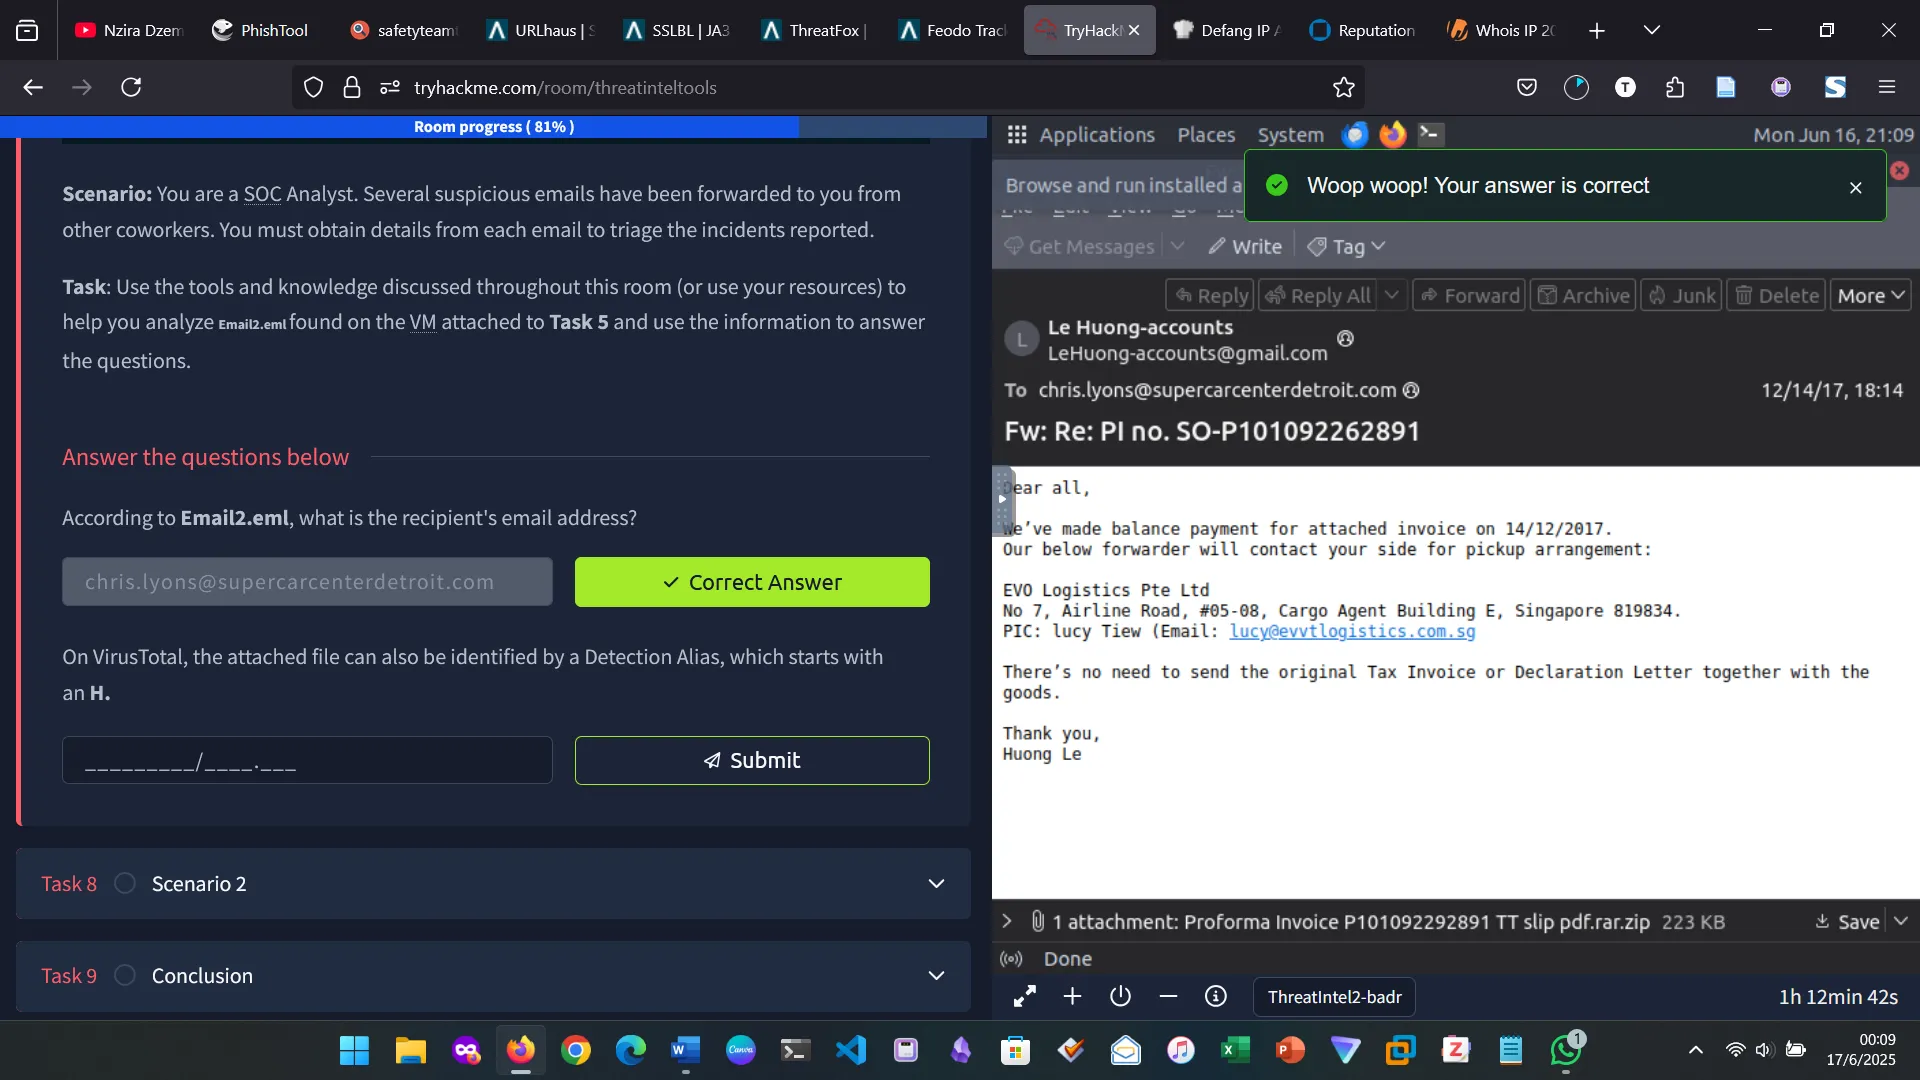Viewport: 1920px width, 1080px height.
Task: Switch to the PhishTool browser tab
Action: tap(260, 30)
